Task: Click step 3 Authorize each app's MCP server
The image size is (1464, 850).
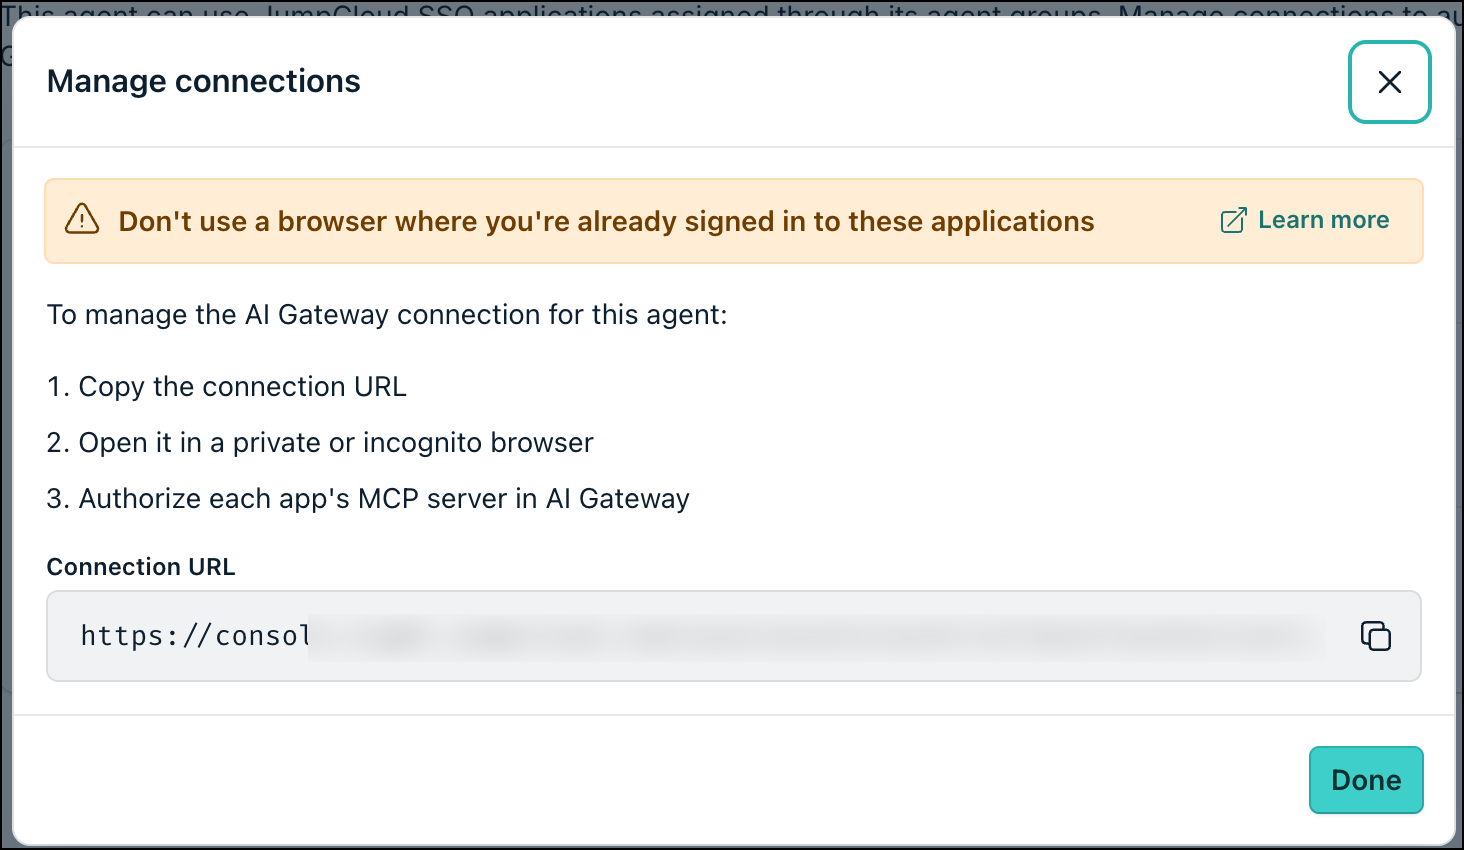Action: click(368, 499)
